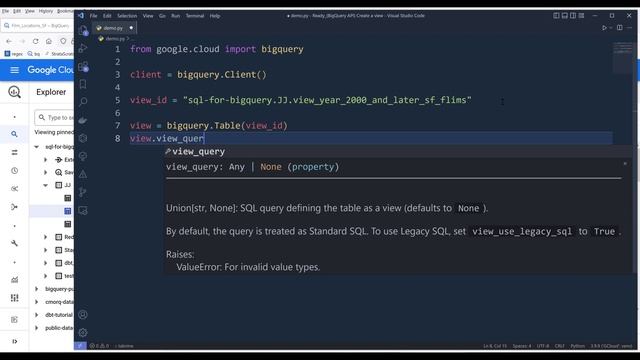The image size is (640, 360).
Task: Click the Explorer search input field
Action: click(x=55, y=118)
